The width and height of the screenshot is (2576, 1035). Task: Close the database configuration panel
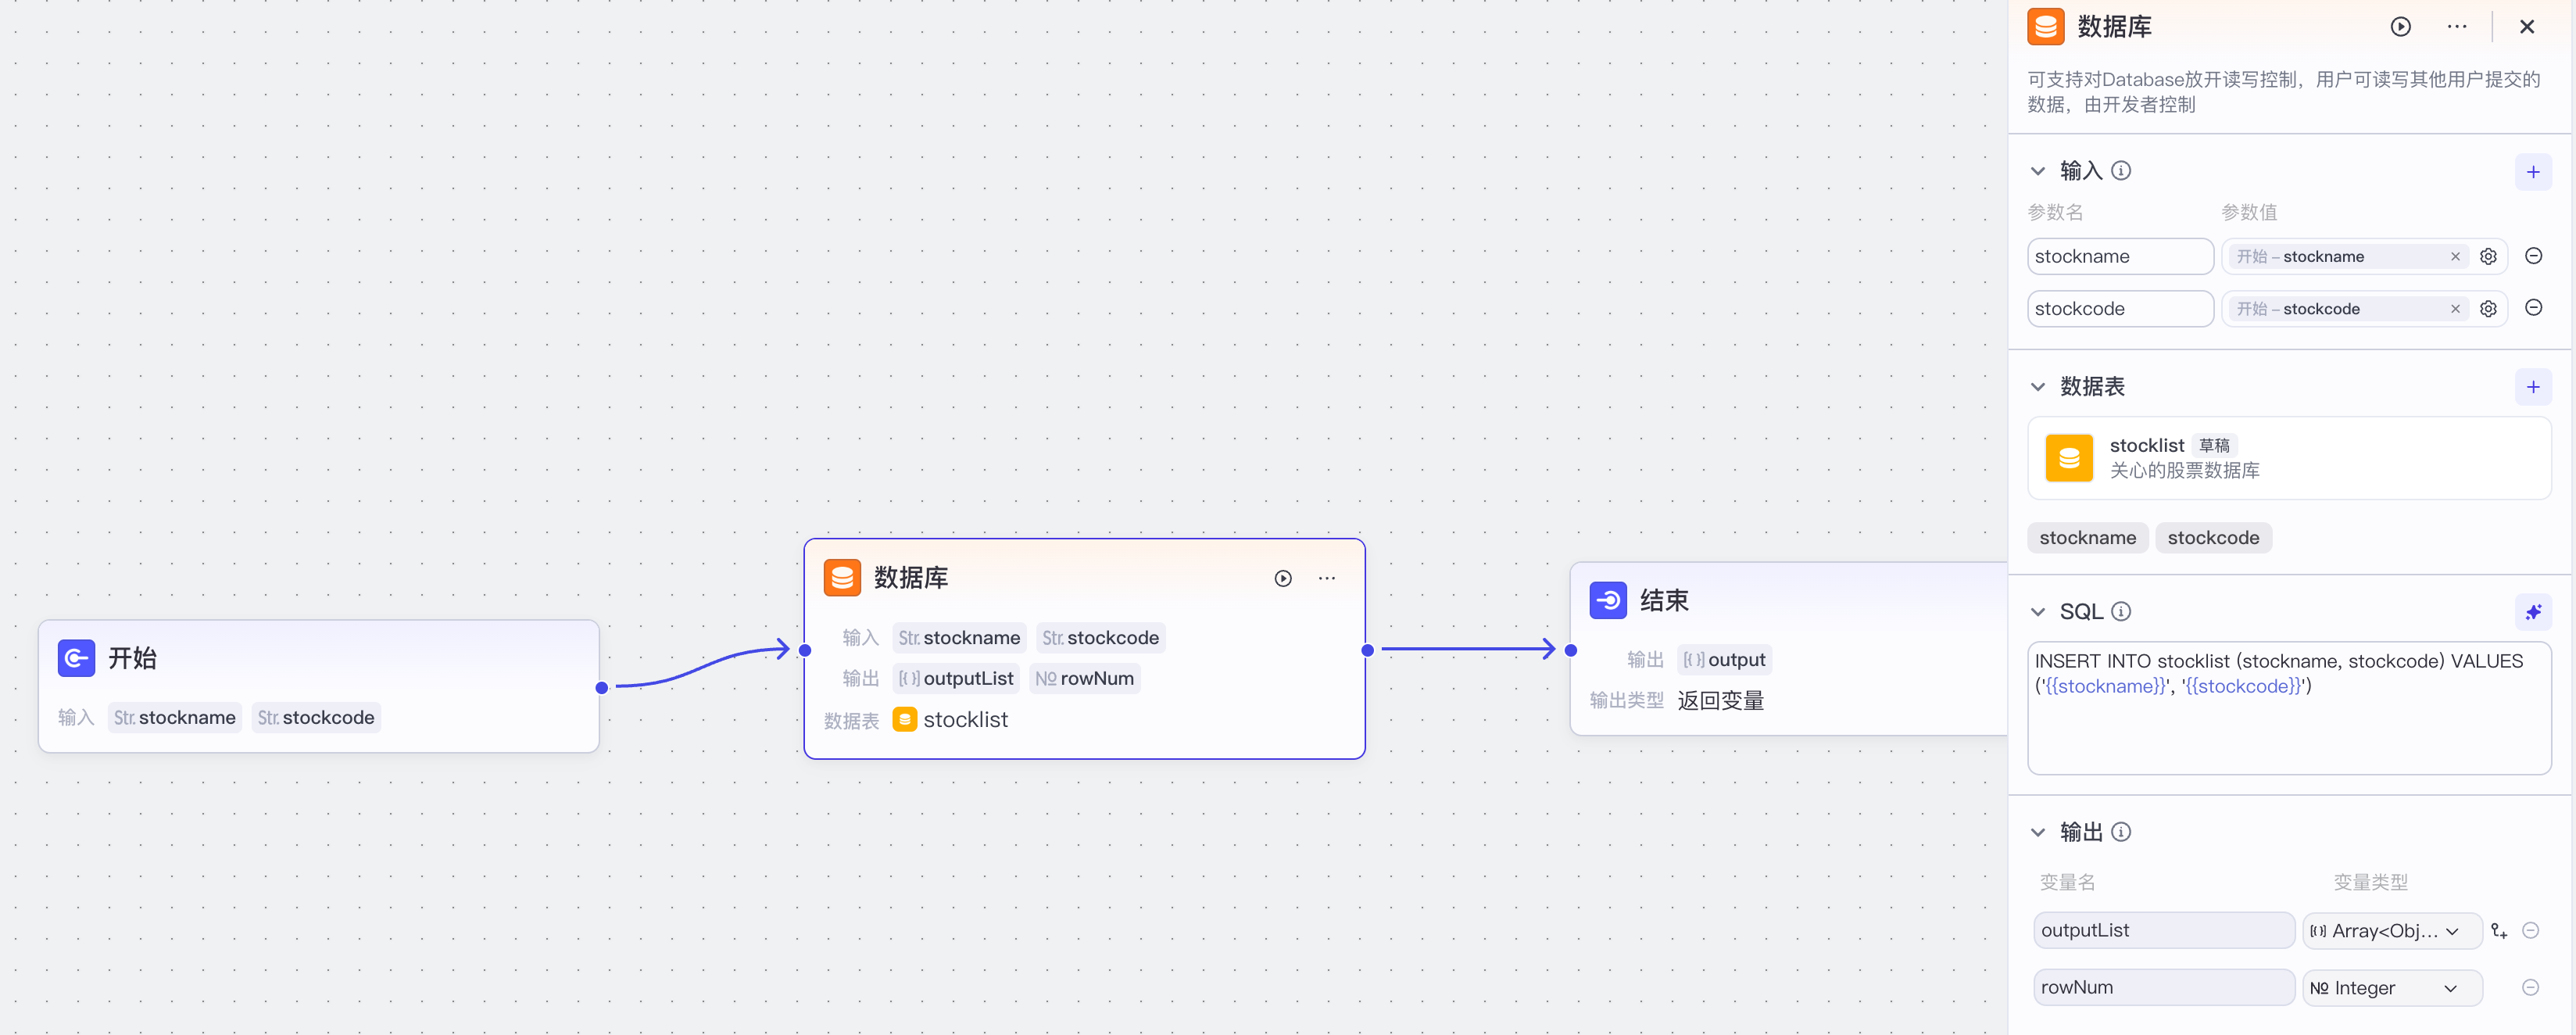tap(2526, 27)
